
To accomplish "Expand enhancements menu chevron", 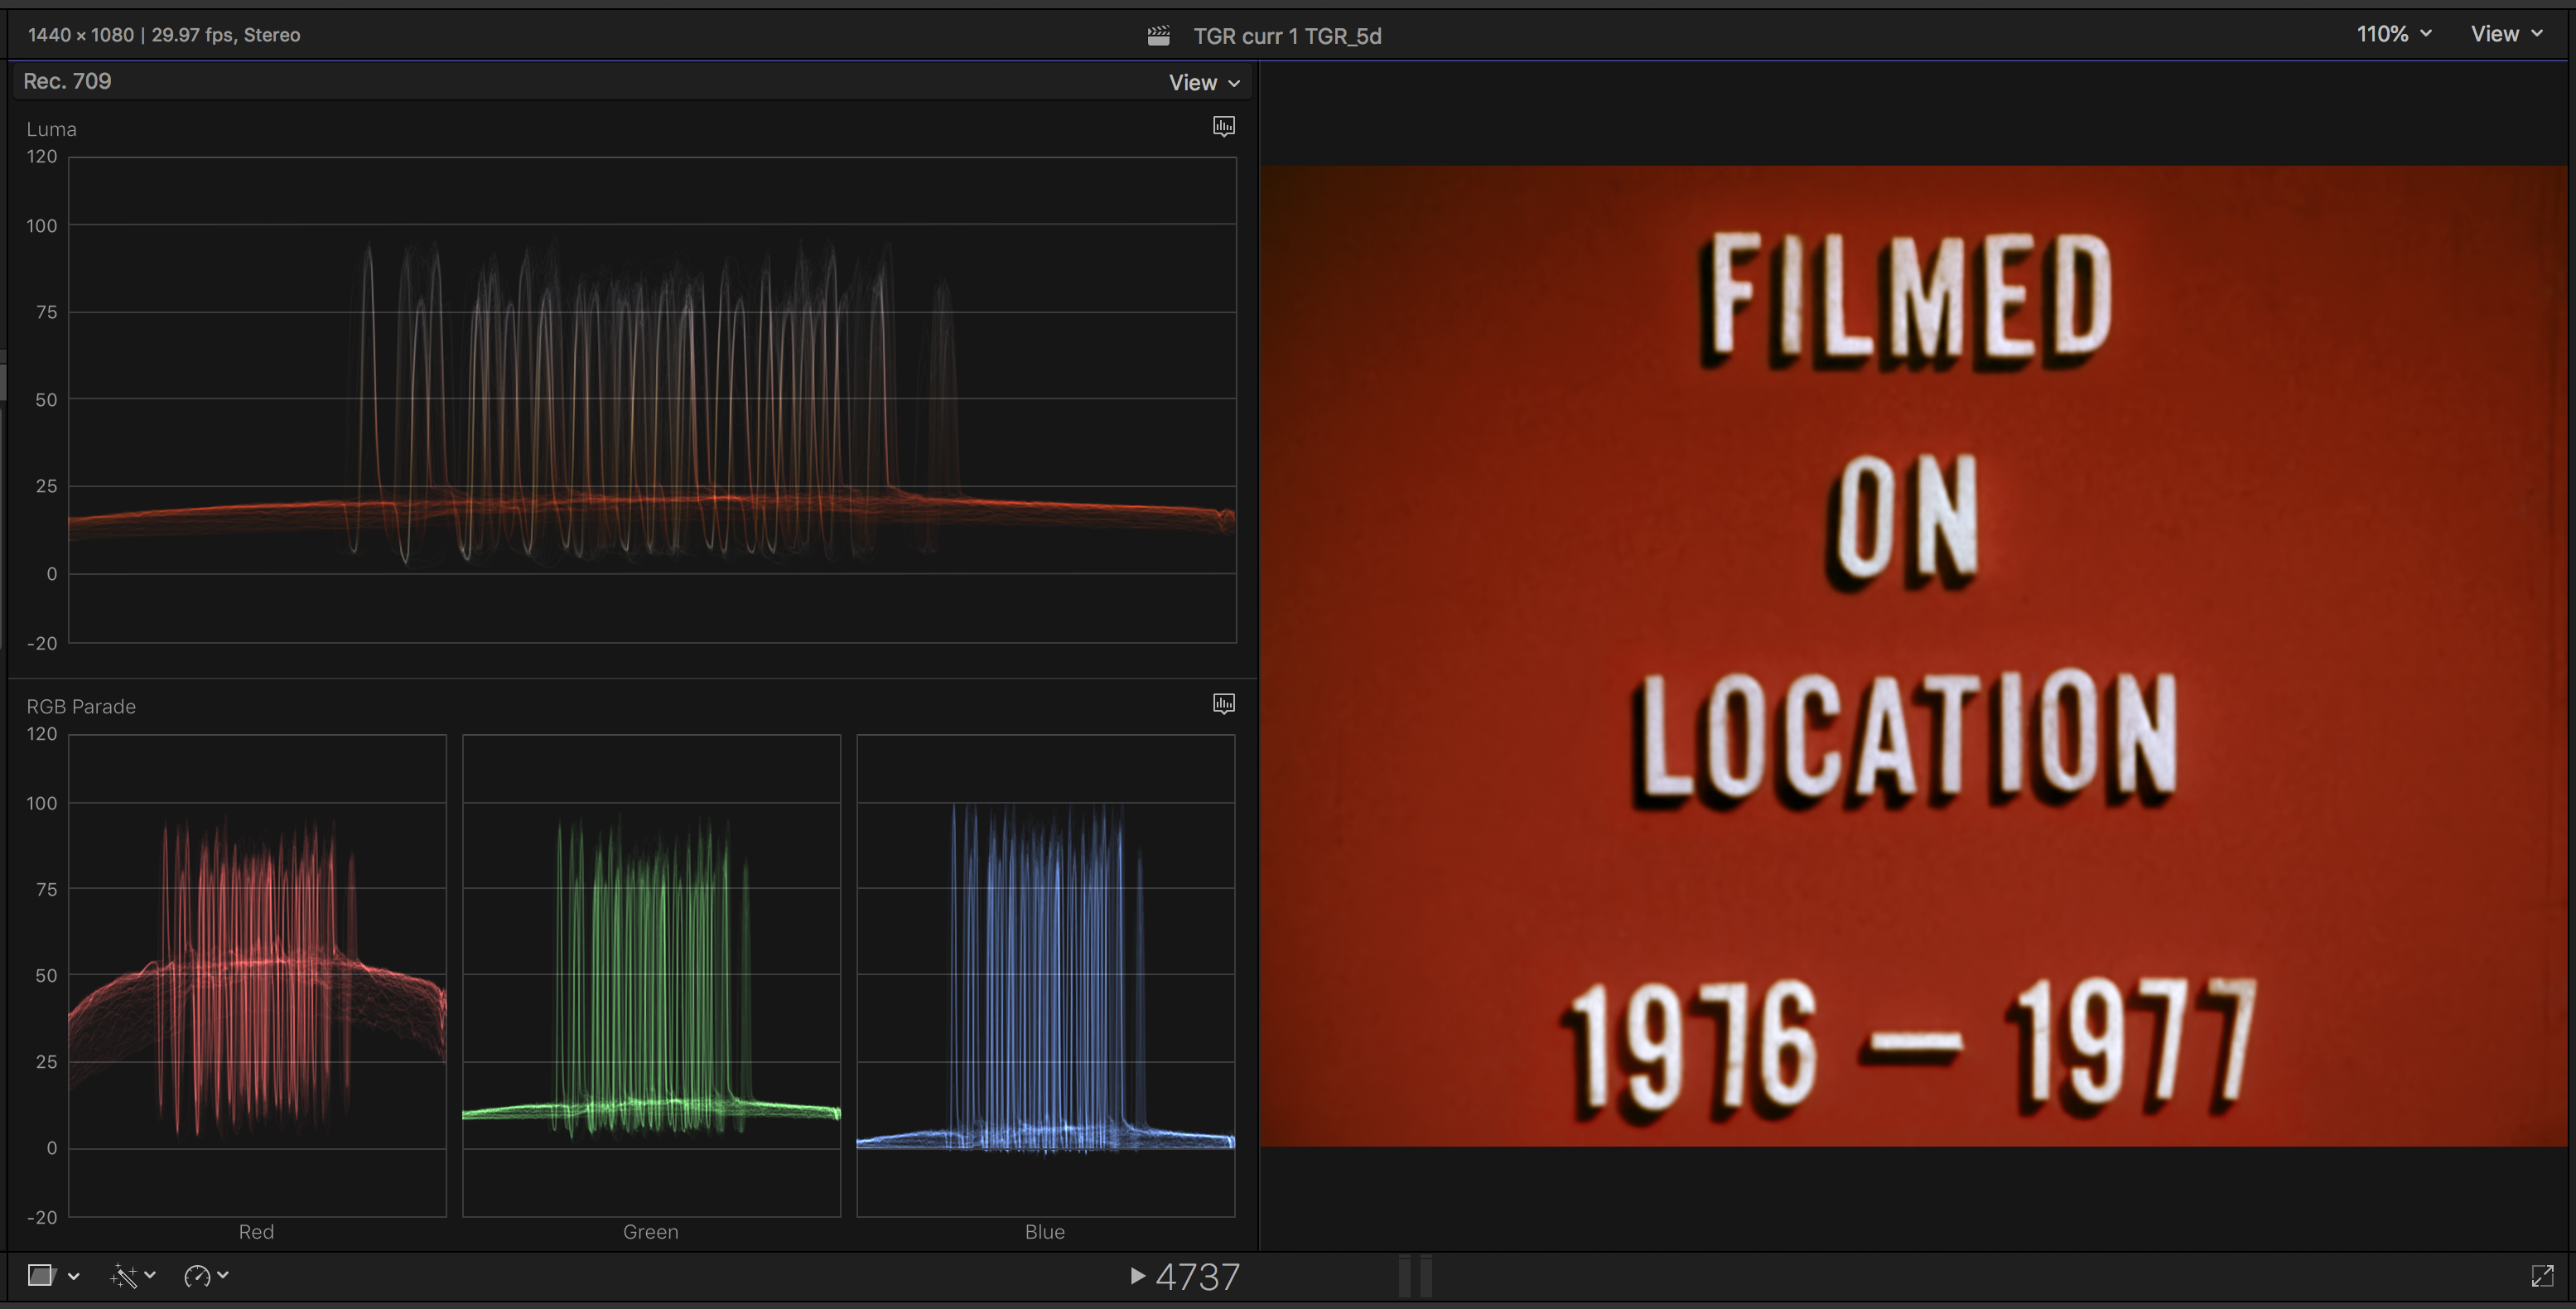I will pyautogui.click(x=151, y=1275).
